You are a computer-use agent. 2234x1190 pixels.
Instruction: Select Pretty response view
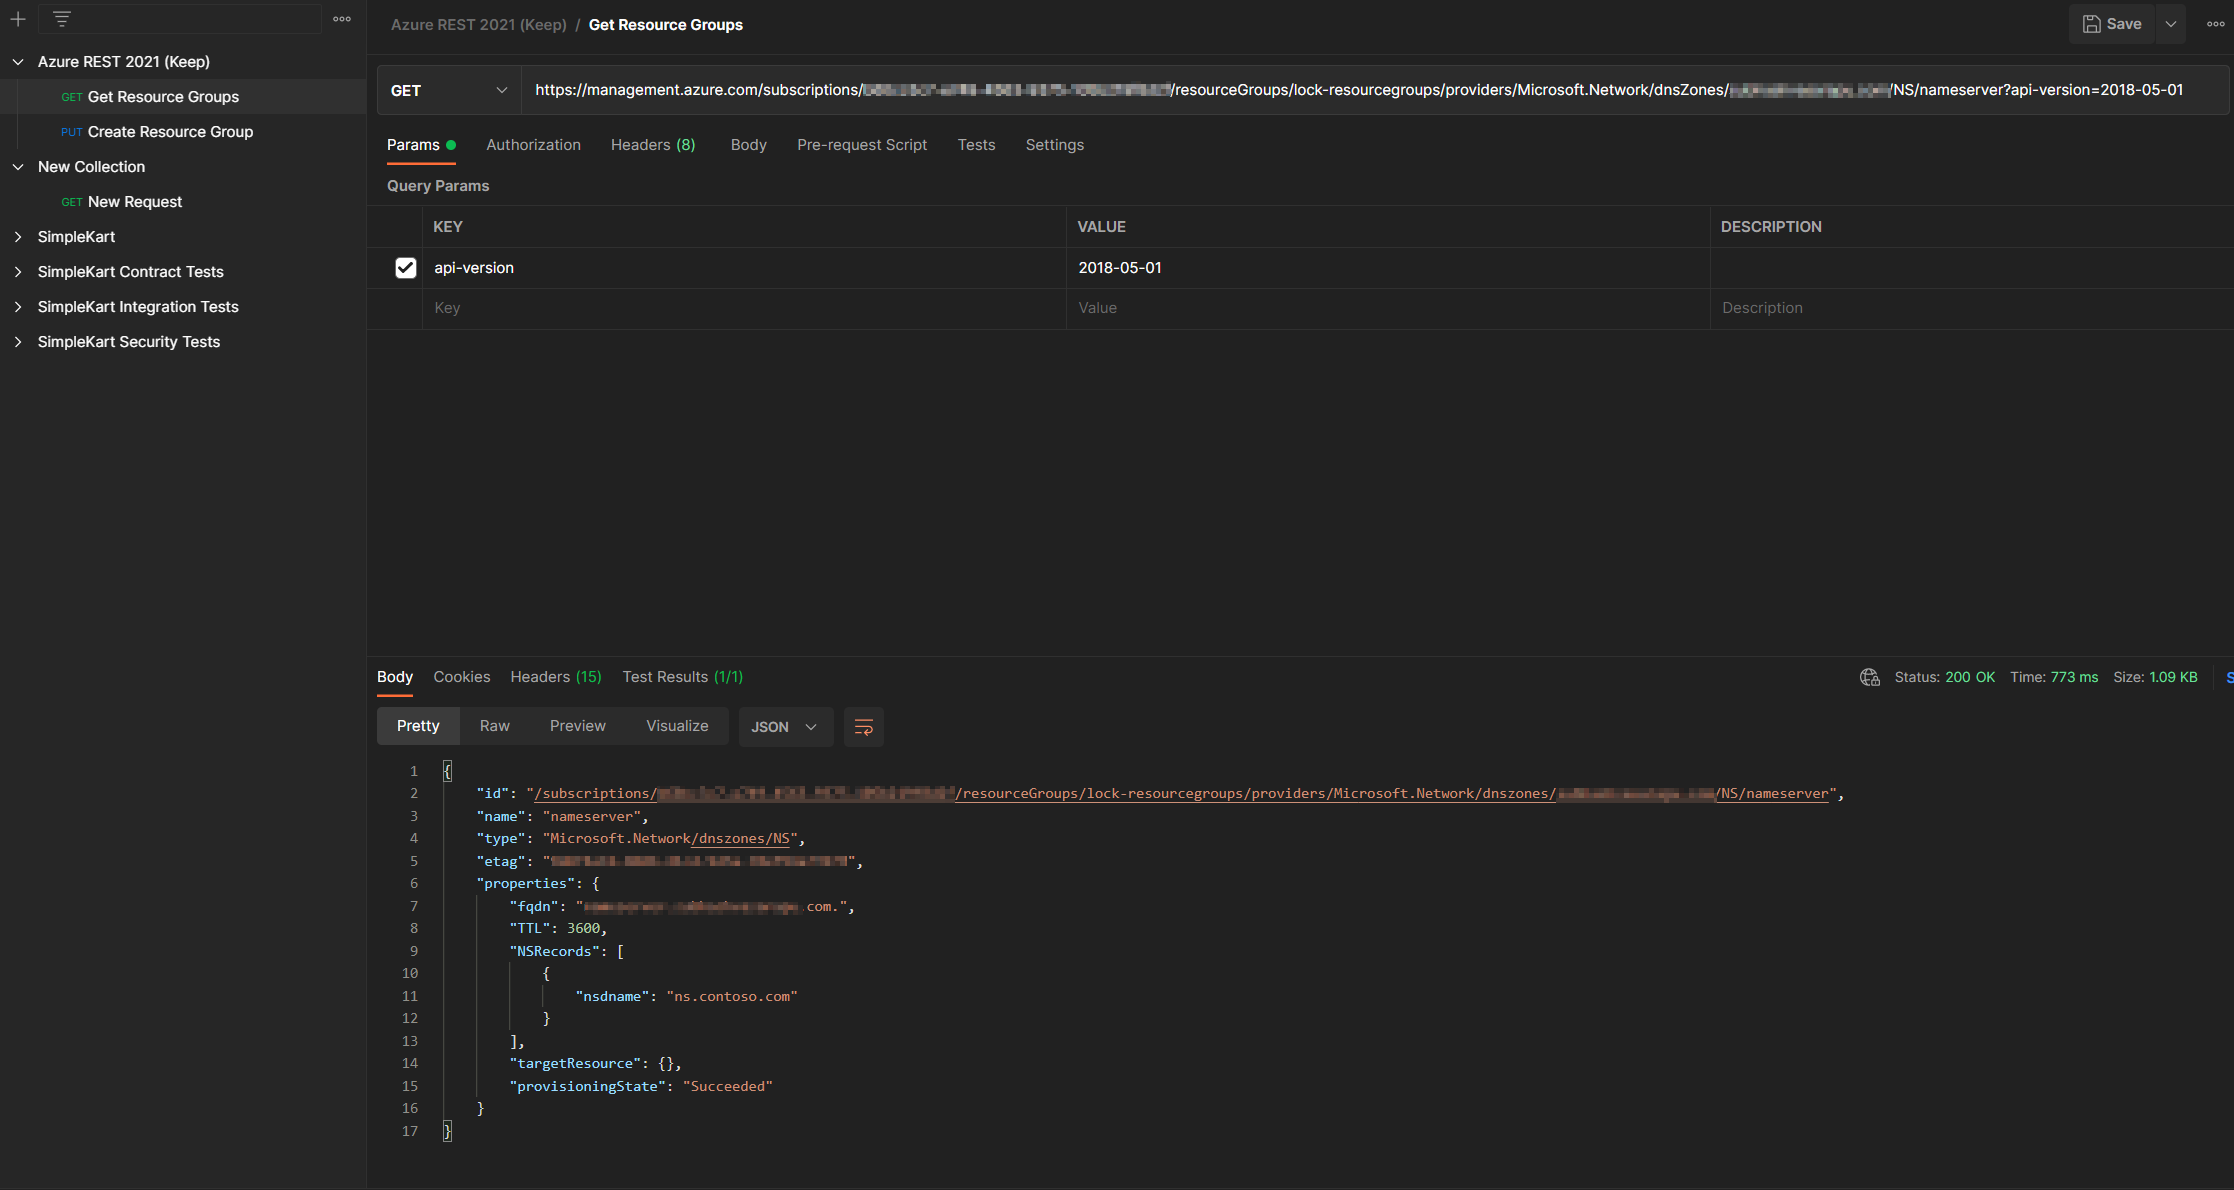[x=418, y=726]
